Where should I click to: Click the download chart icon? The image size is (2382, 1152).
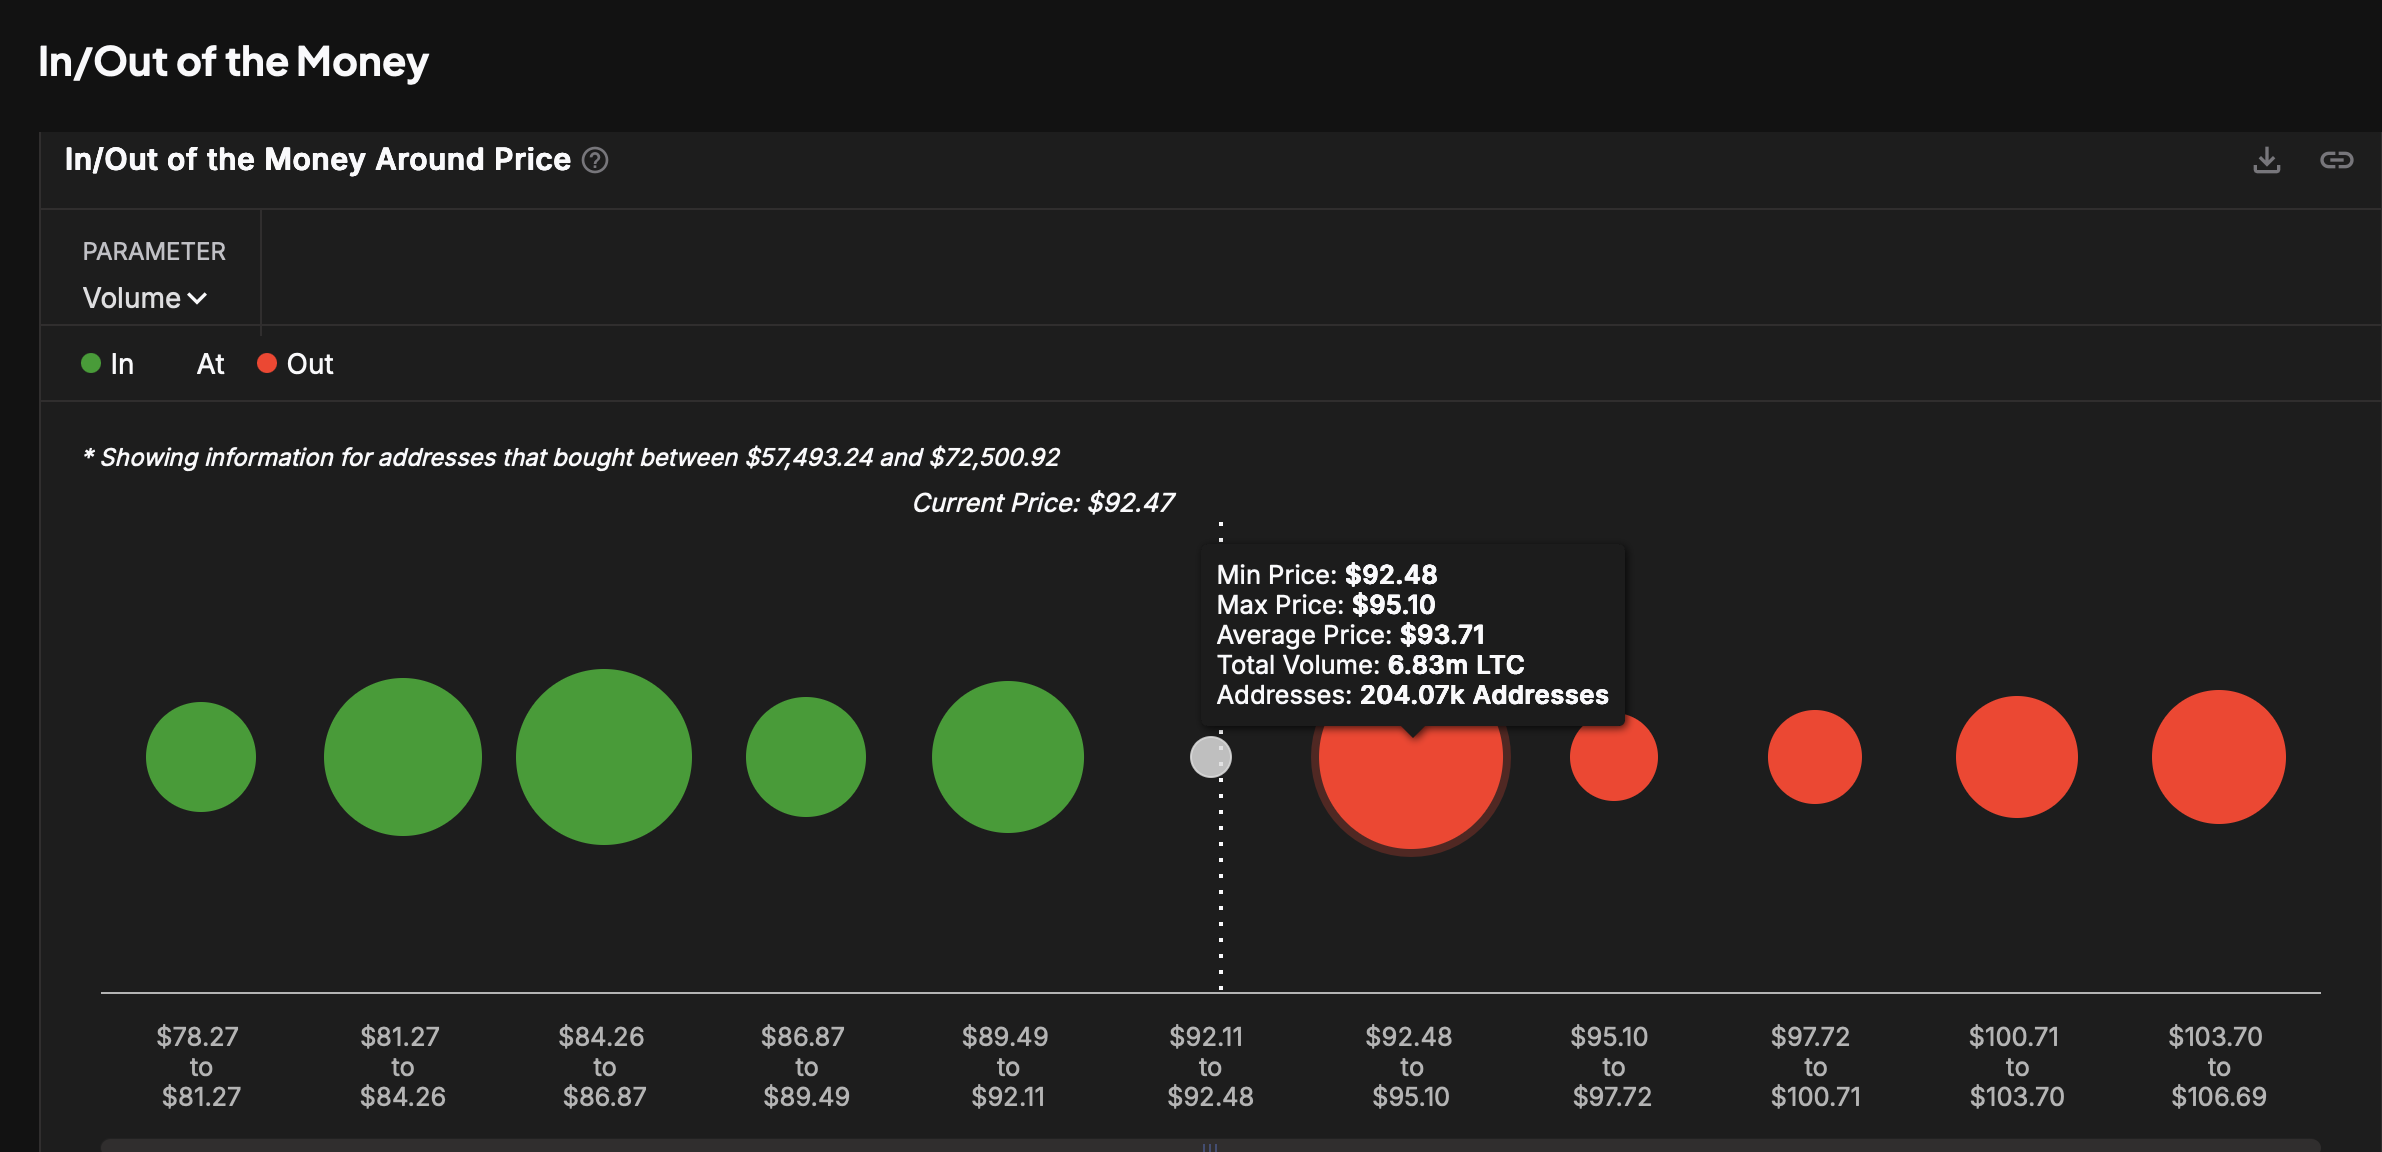(x=2266, y=160)
